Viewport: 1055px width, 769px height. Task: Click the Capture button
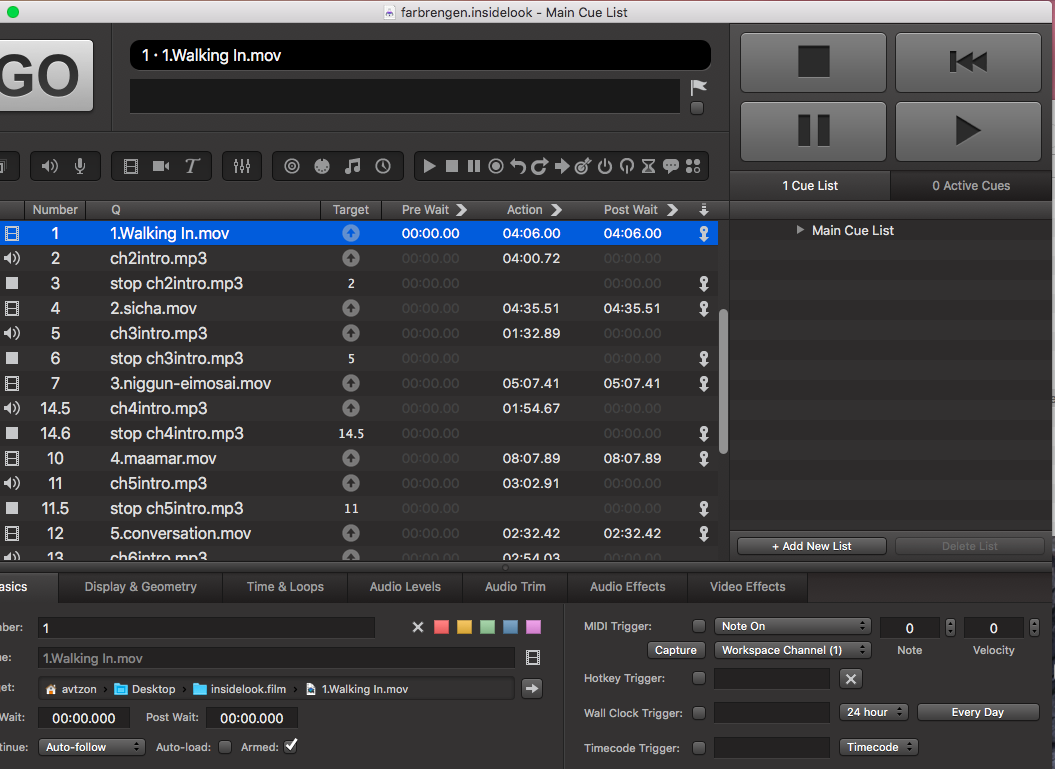pyautogui.click(x=676, y=650)
